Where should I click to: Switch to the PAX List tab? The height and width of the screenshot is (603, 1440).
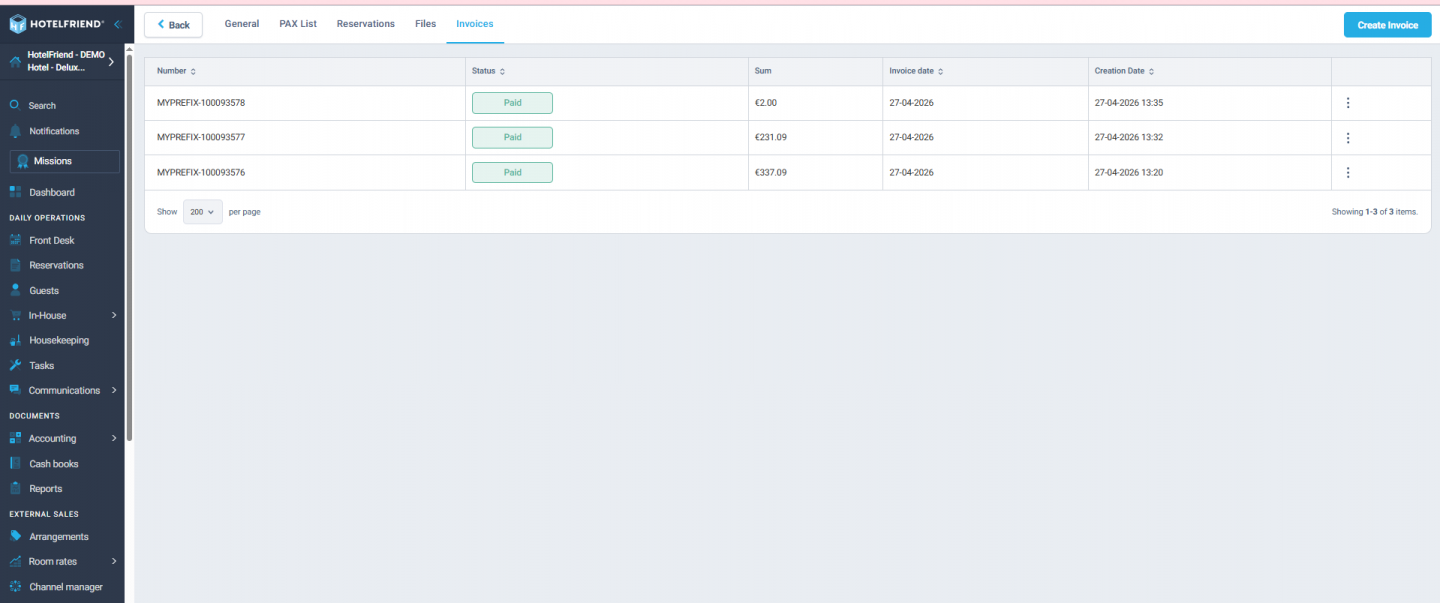tap(297, 23)
